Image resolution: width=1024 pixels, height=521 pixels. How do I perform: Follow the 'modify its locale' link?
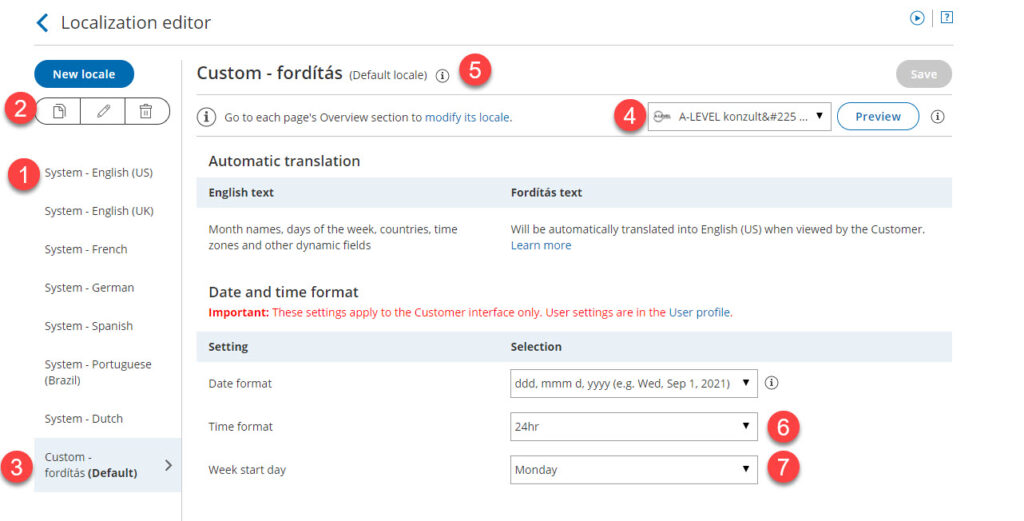467,118
